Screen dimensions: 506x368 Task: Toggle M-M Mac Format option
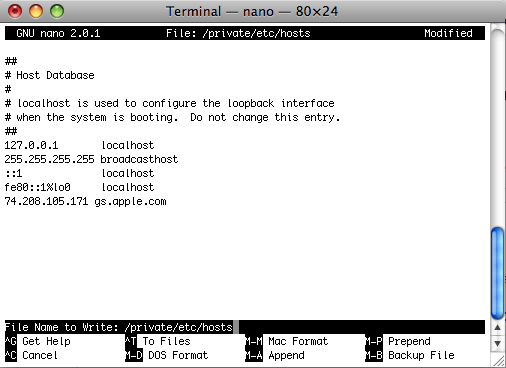click(287, 341)
